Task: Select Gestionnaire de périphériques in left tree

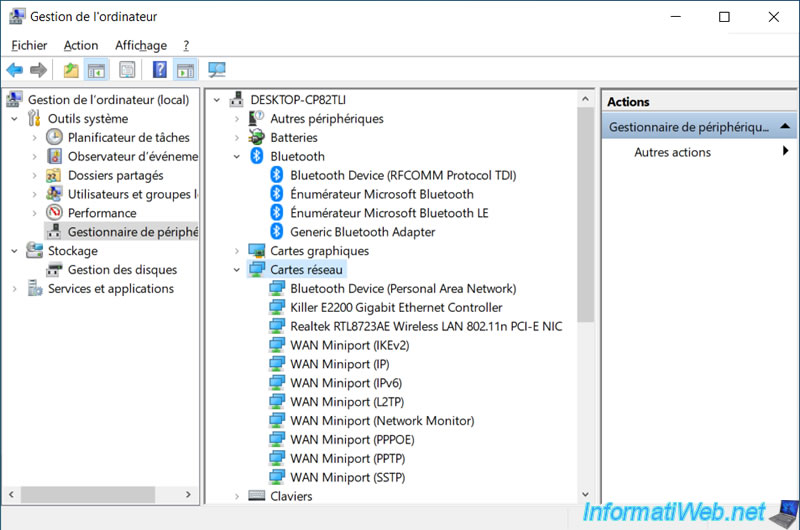Action: coord(132,232)
